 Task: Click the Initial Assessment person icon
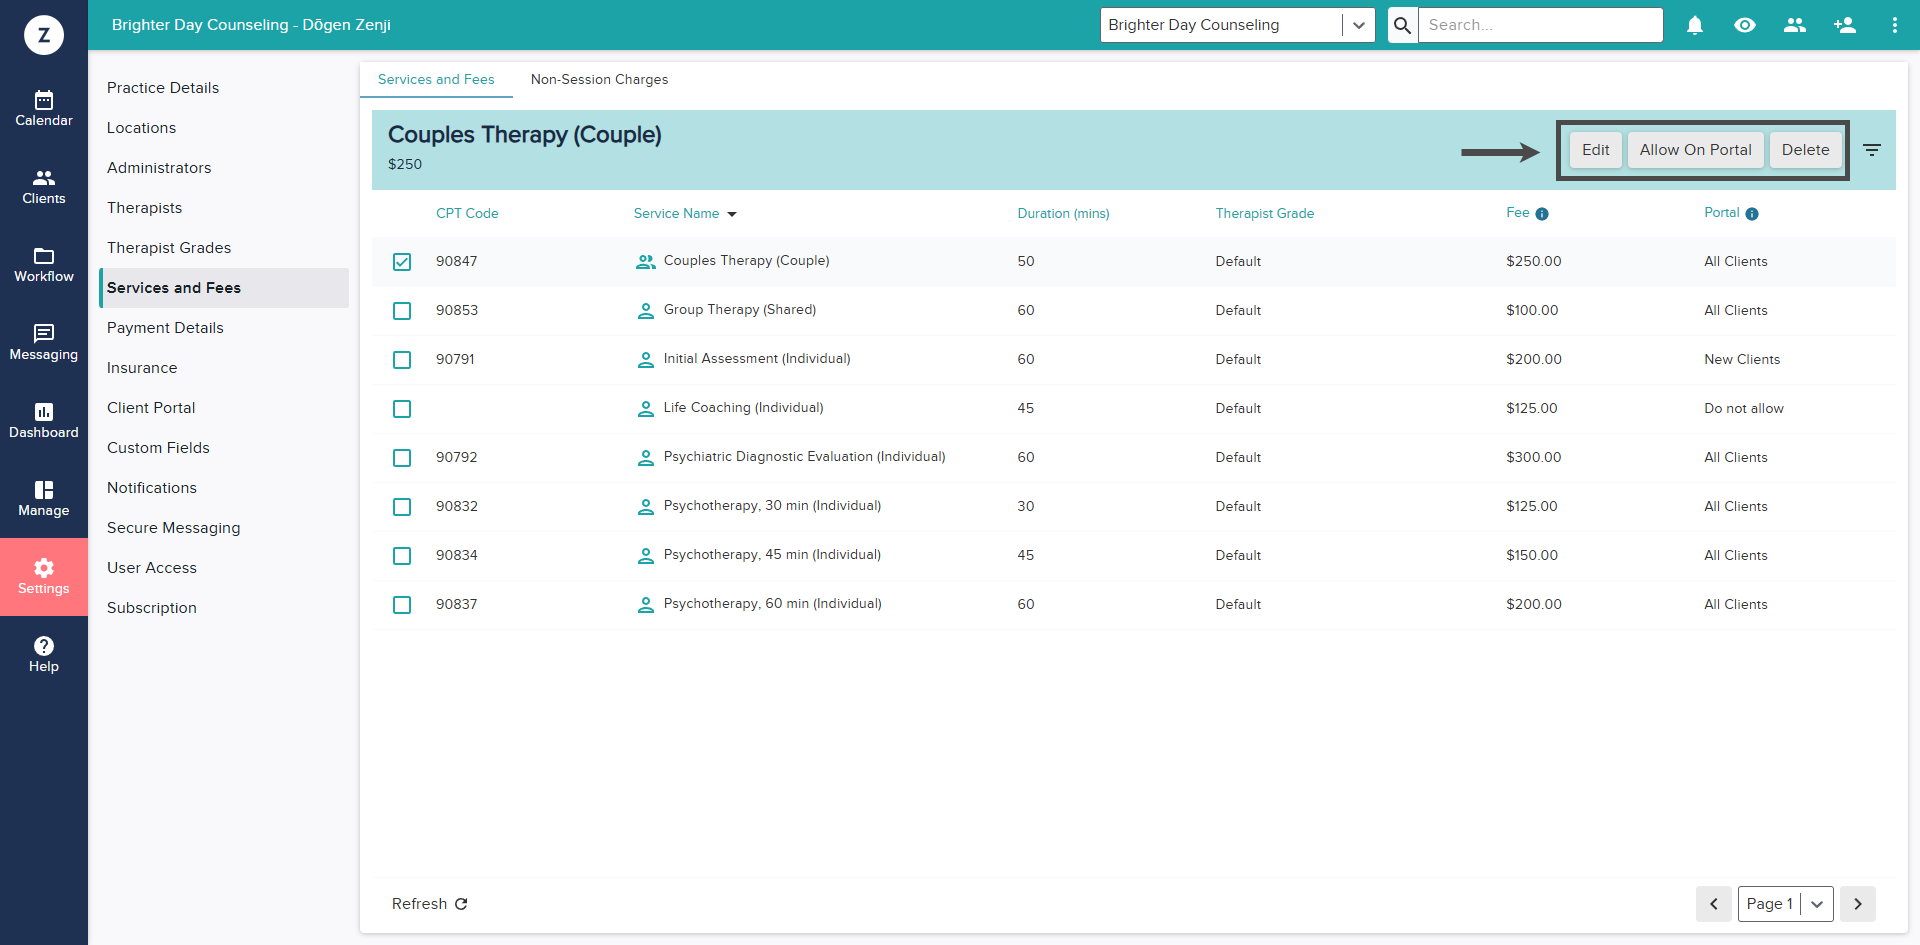646,360
